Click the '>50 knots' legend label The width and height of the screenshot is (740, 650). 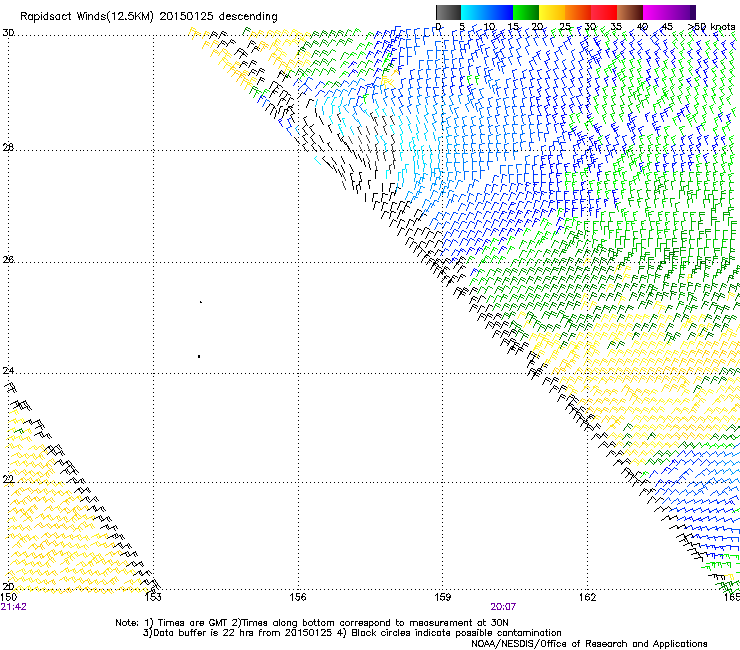[712, 26]
